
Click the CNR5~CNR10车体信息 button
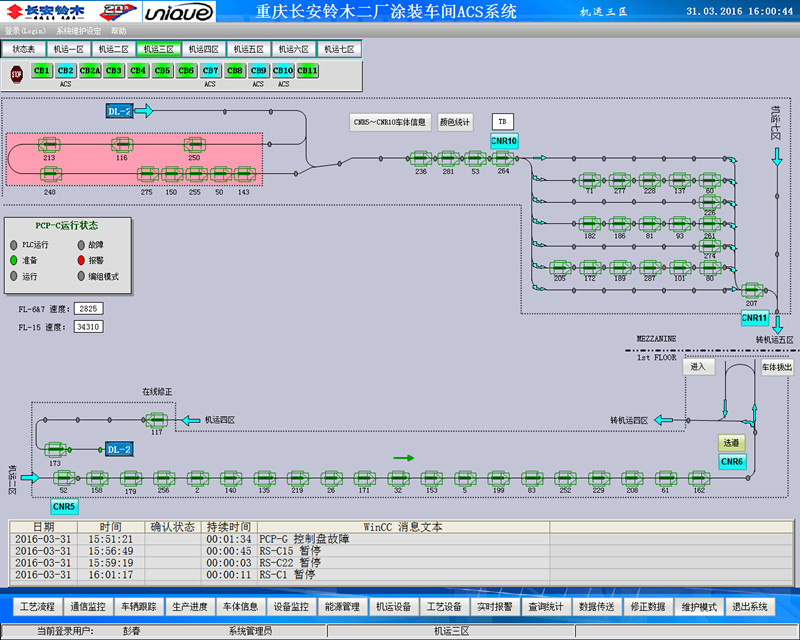(390, 122)
